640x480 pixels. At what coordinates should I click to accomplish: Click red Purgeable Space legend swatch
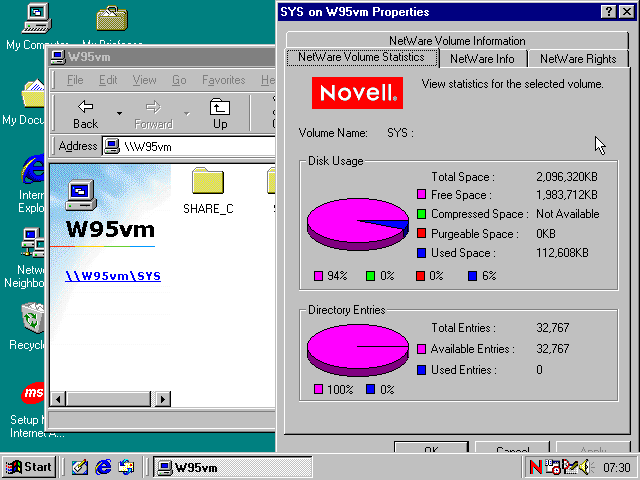[x=421, y=233]
